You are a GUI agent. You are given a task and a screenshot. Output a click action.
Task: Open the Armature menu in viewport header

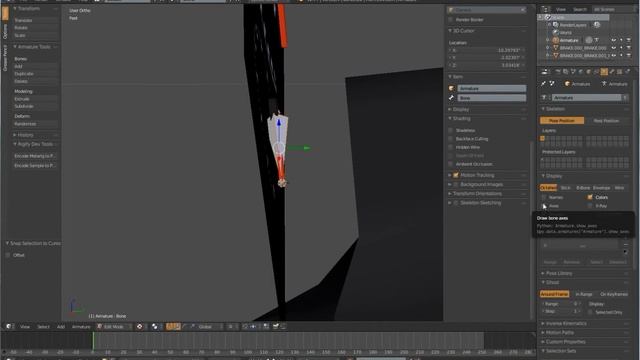click(81, 327)
